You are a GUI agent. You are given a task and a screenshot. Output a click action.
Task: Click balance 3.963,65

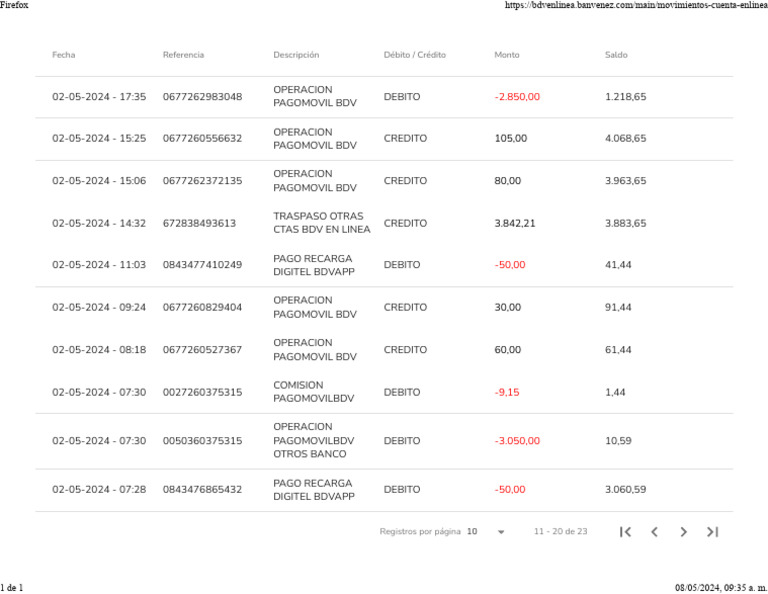625,181
